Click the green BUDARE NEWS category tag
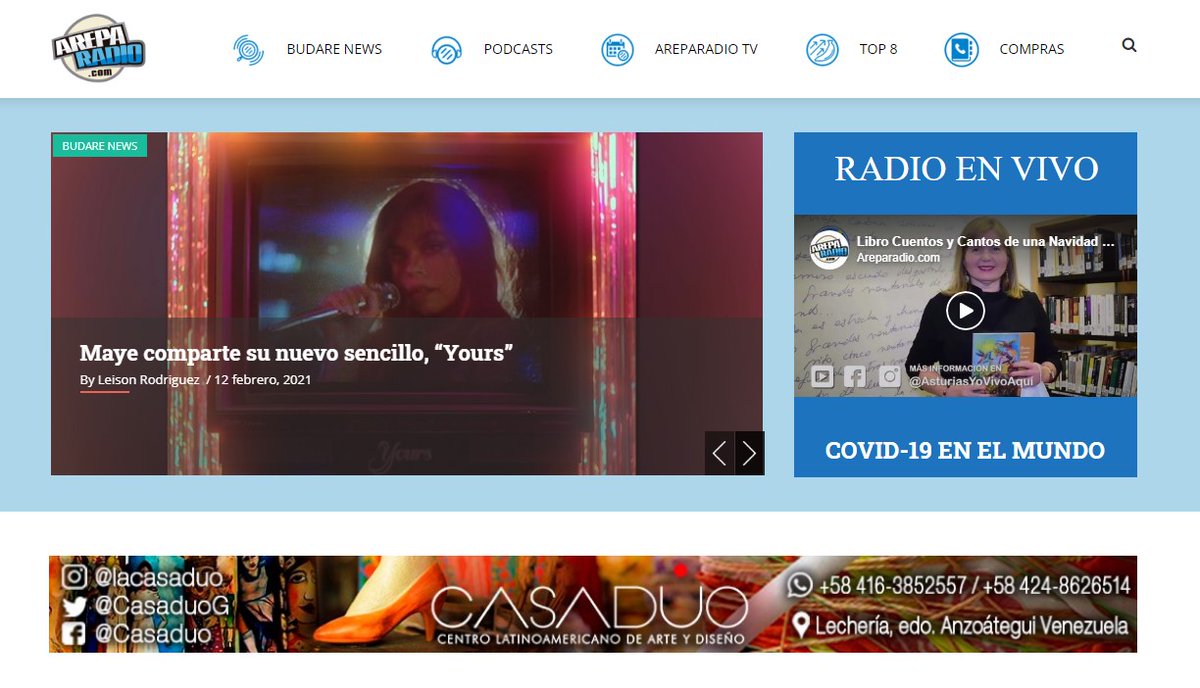The height and width of the screenshot is (688, 1200). tap(99, 146)
